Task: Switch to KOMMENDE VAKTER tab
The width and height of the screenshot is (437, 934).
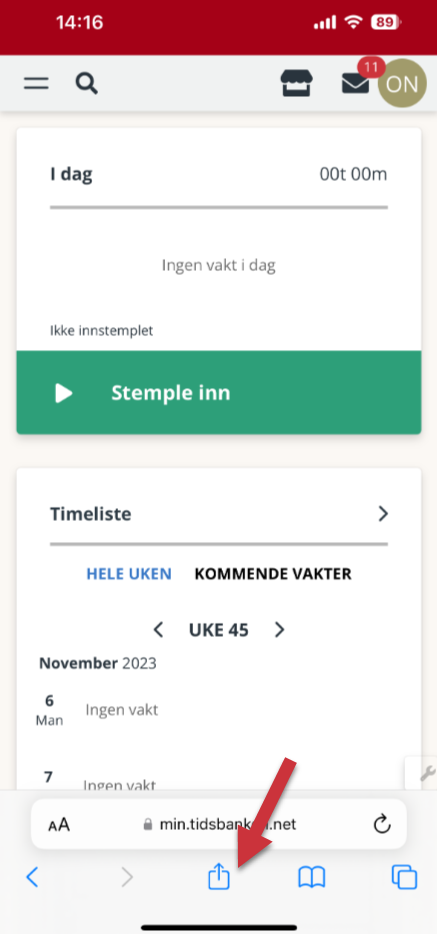Action: (x=273, y=574)
